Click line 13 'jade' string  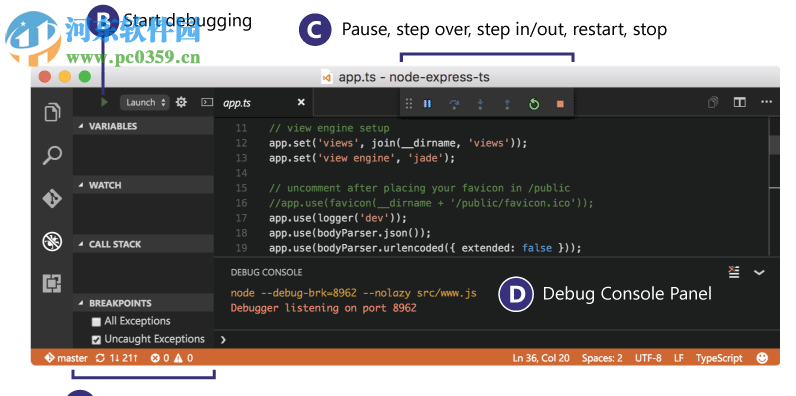pyautogui.click(x=426, y=158)
